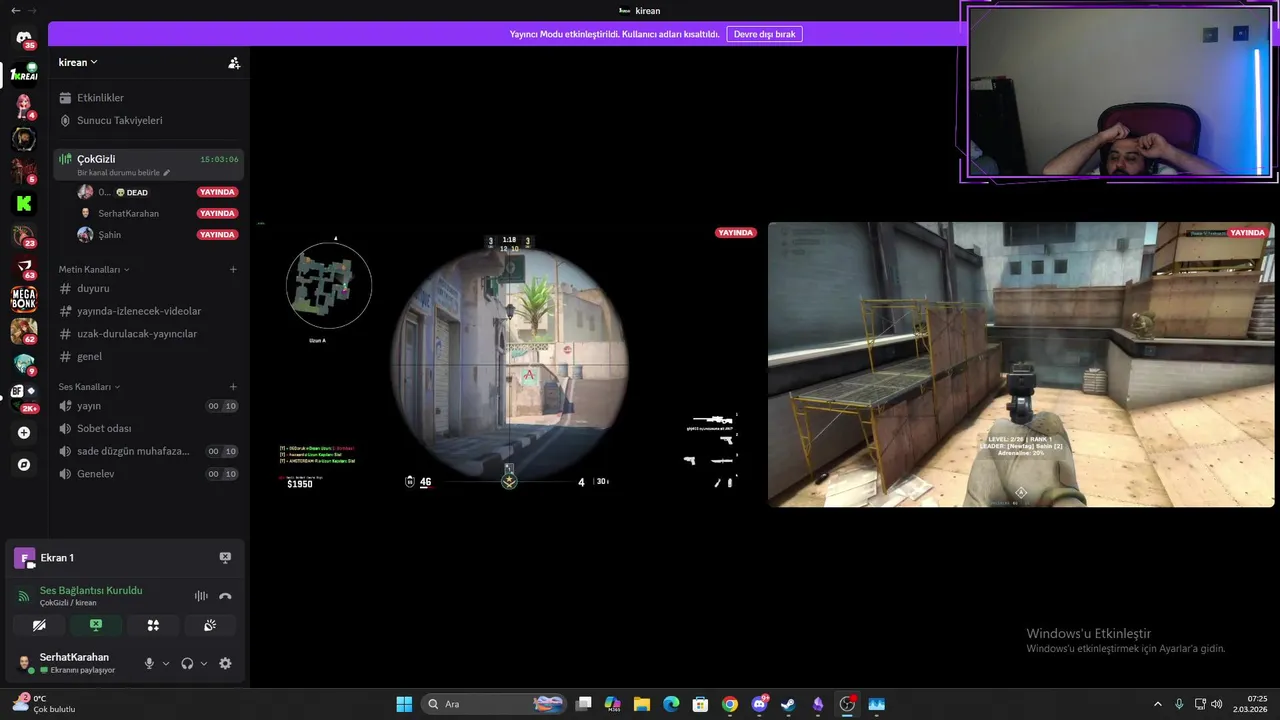Collapse the Metin Kanalları category

94,269
